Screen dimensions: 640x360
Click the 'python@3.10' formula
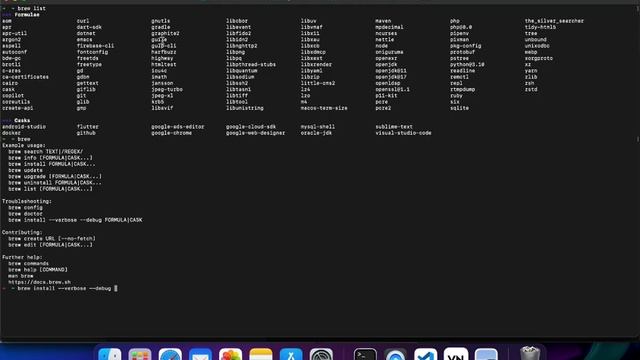pos(467,64)
